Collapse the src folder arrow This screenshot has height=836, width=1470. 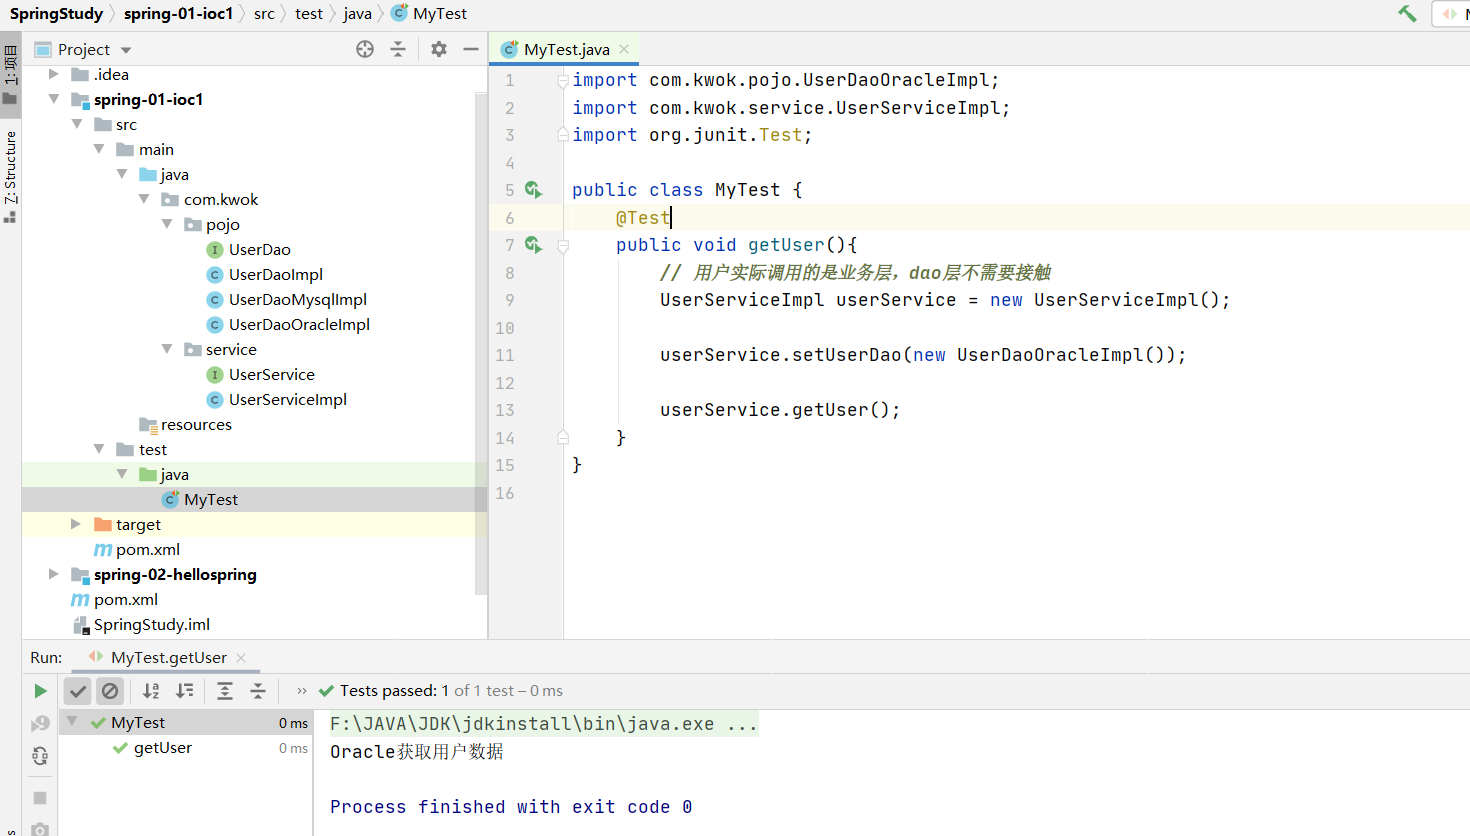click(77, 124)
